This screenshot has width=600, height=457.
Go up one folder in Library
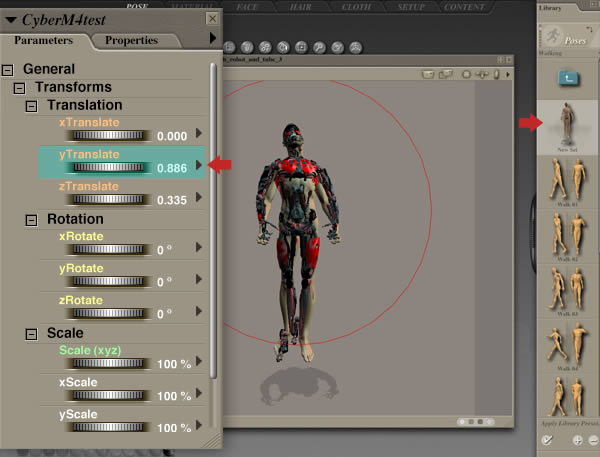568,78
